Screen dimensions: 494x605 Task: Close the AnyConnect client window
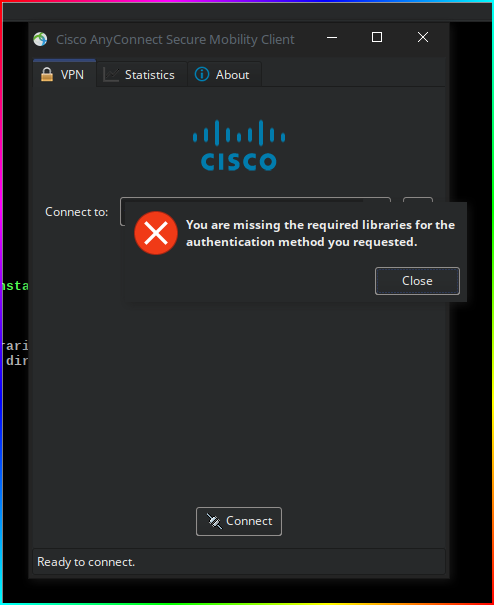(423, 37)
